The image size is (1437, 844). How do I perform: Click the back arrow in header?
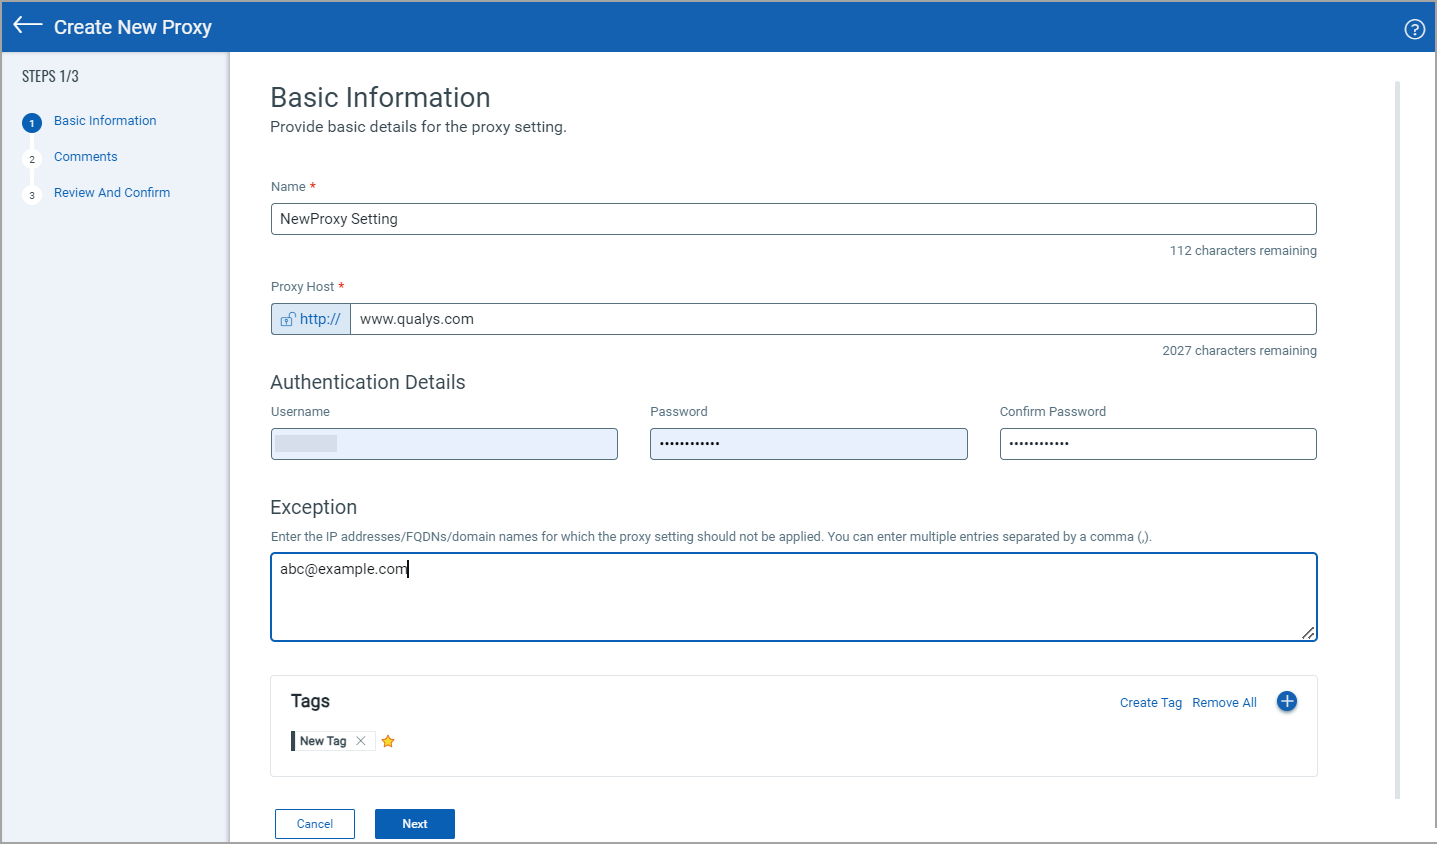pos(28,26)
